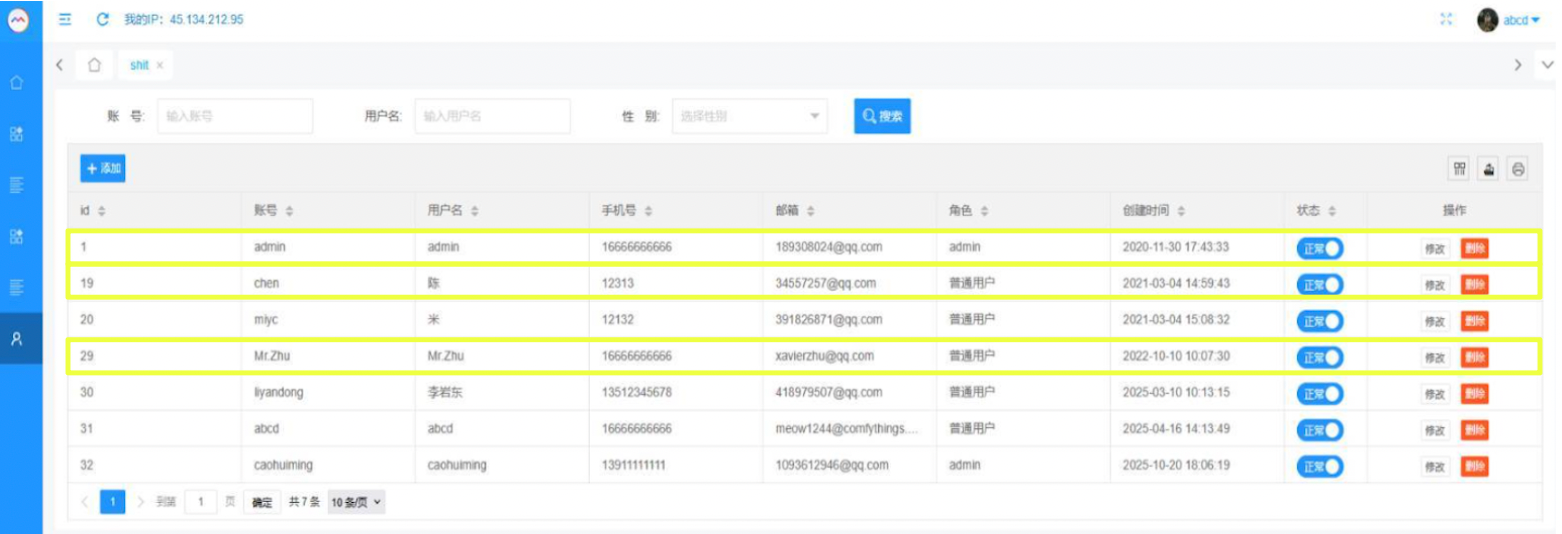Viewport: 1562px width, 534px height.
Task: Sort the table by the id column
Action: point(101,212)
